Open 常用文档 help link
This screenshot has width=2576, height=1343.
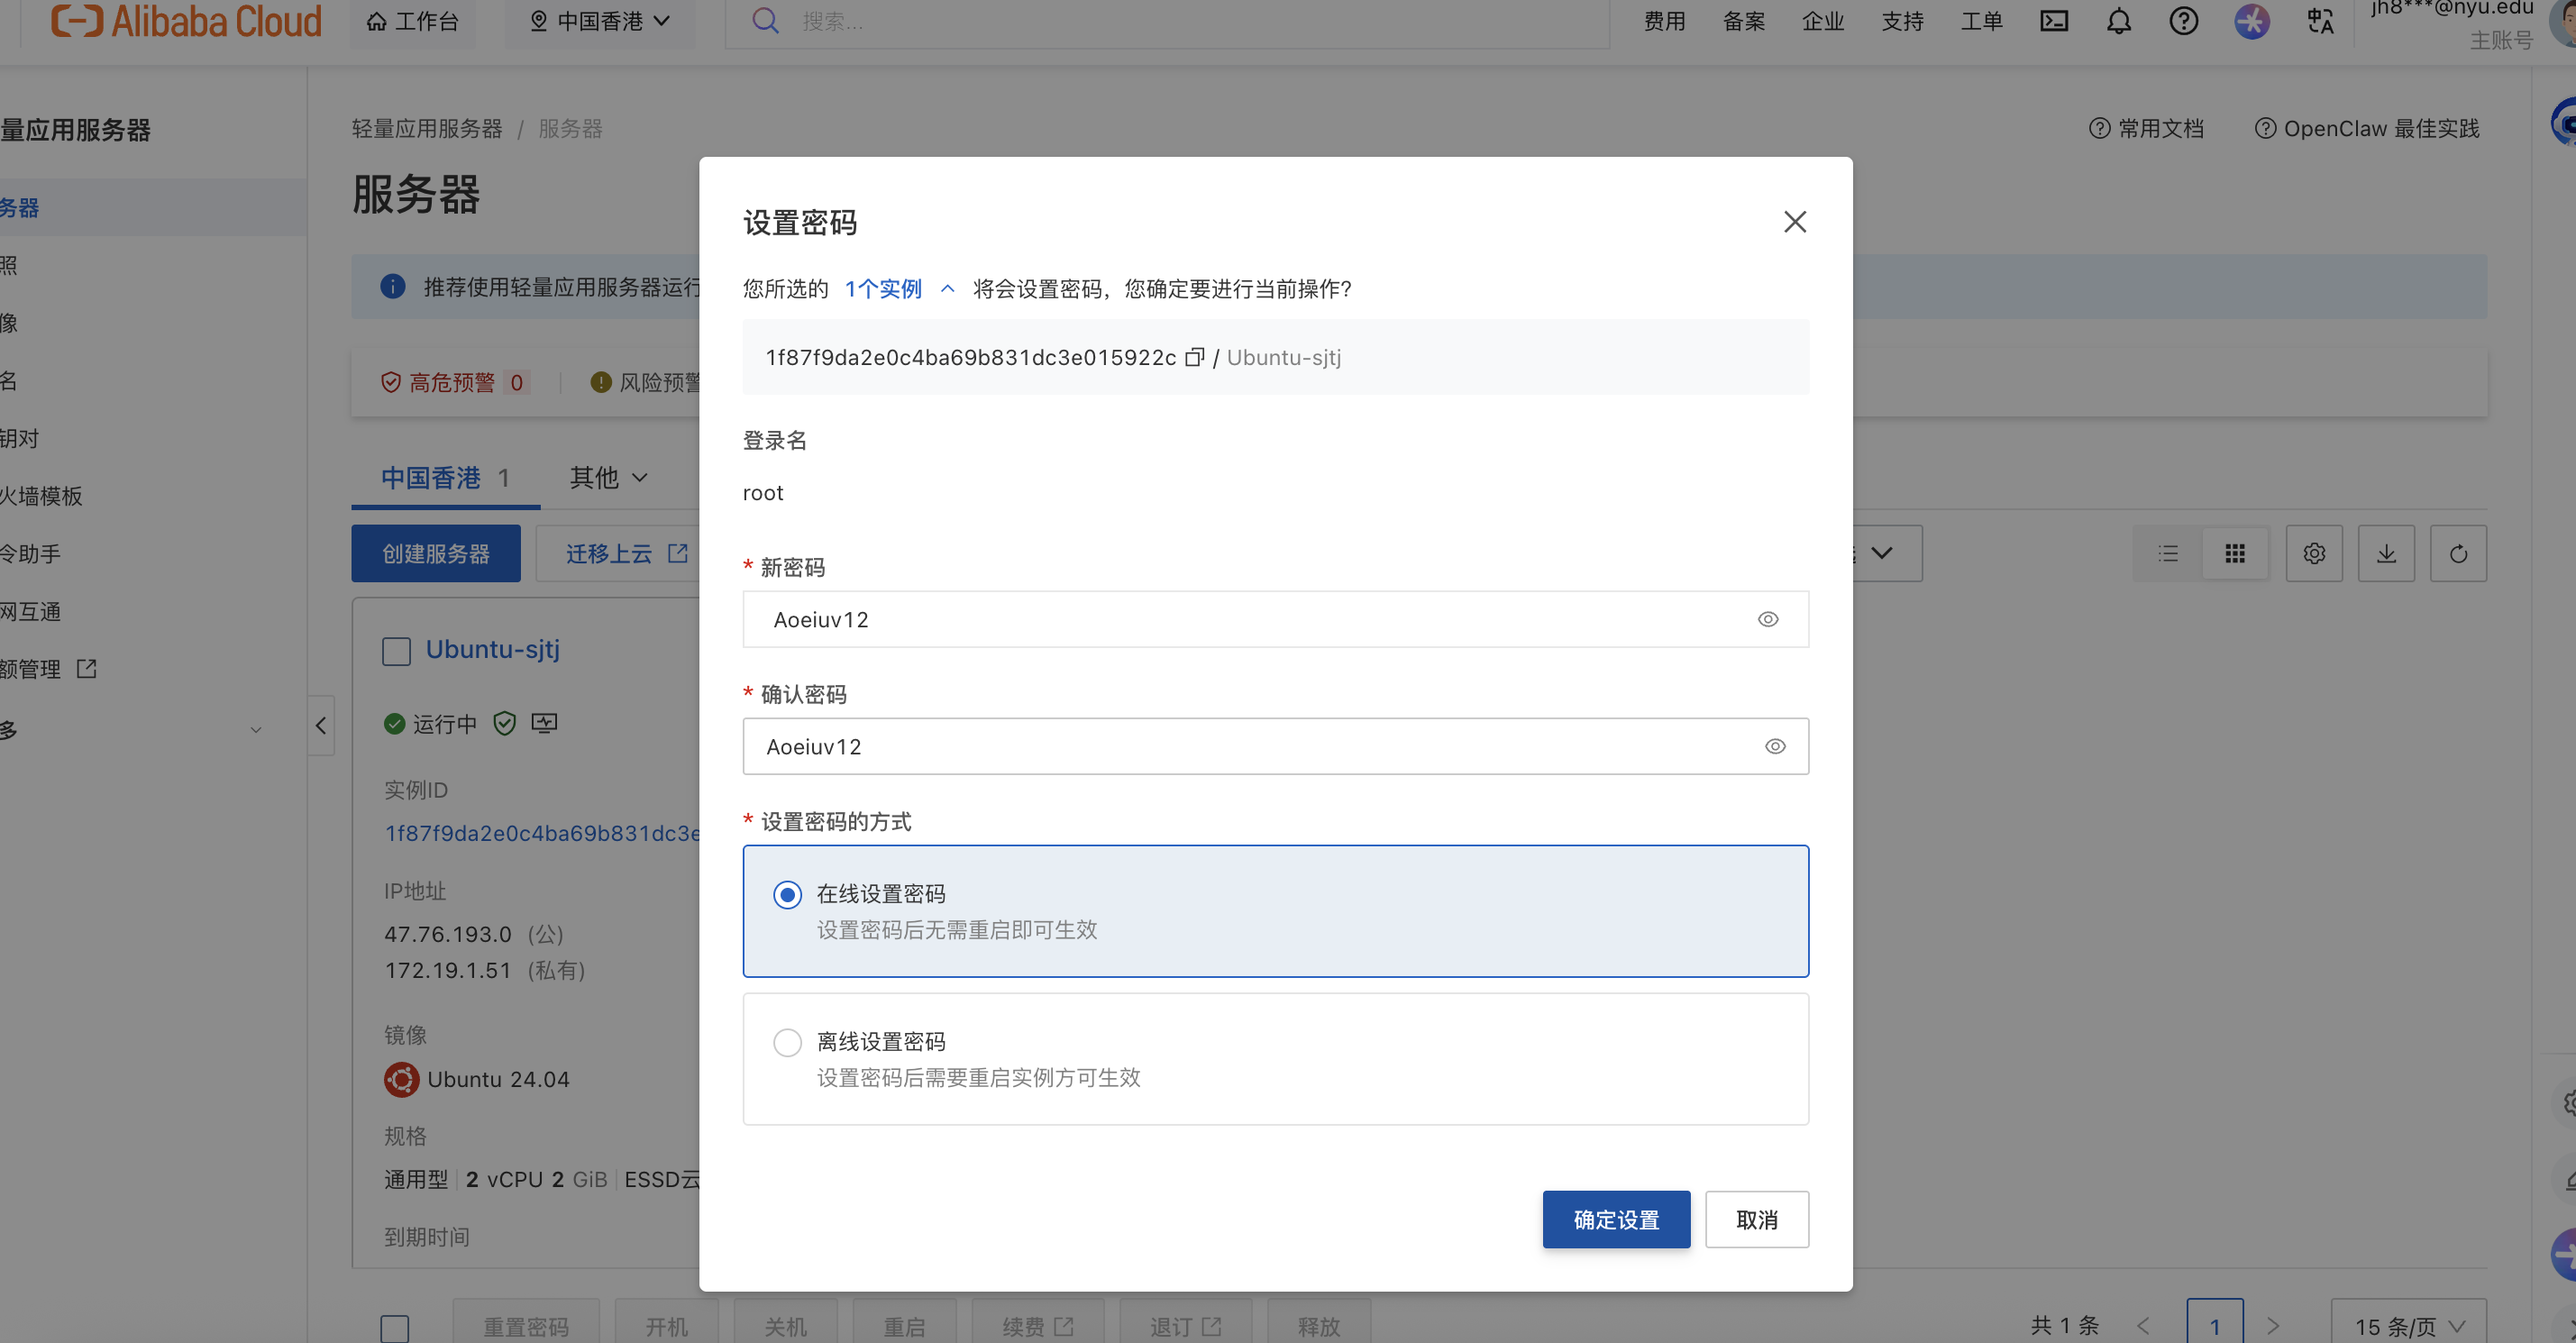(2146, 128)
